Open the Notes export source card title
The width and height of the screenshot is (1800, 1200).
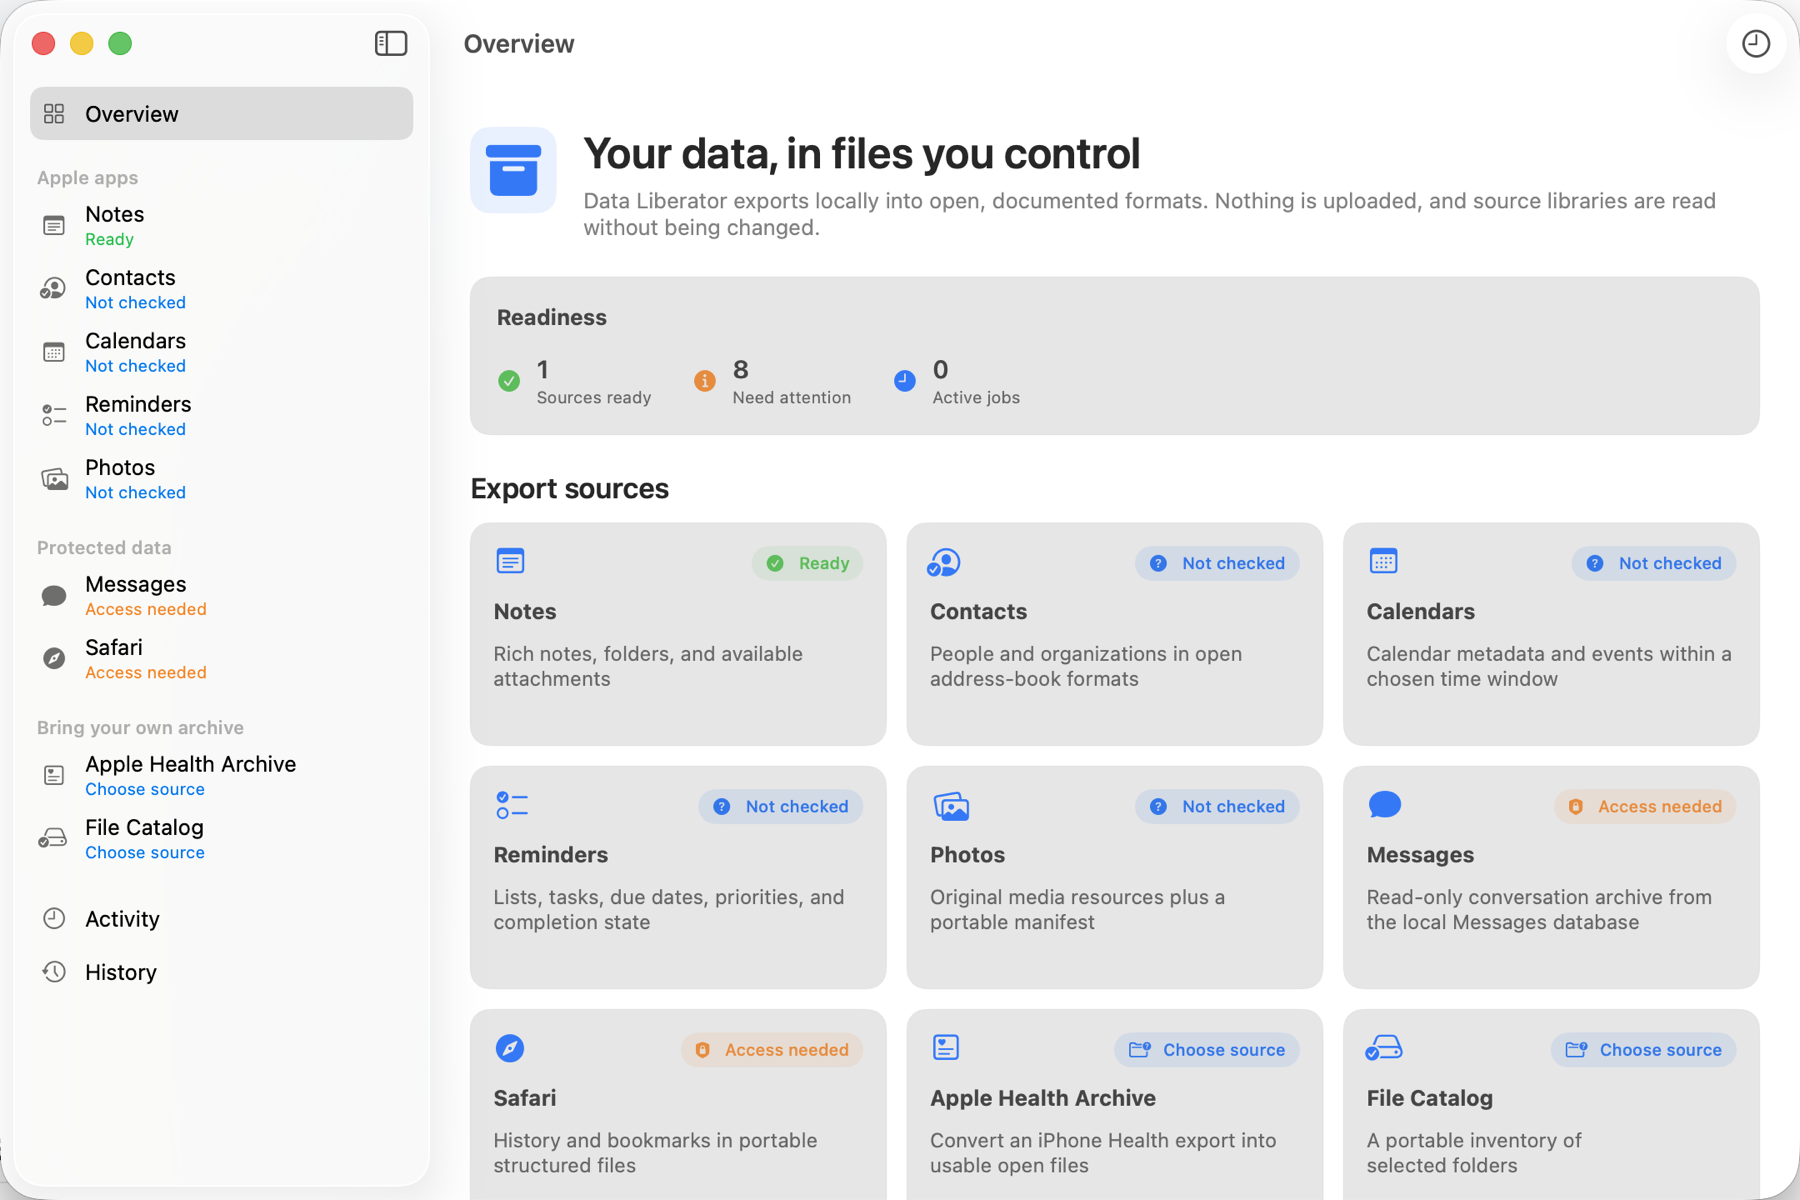(525, 611)
